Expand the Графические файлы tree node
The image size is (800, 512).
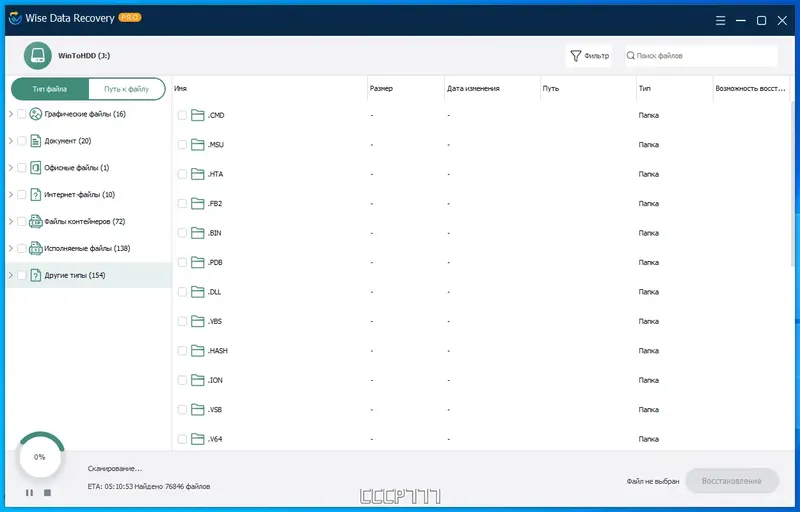coord(11,114)
